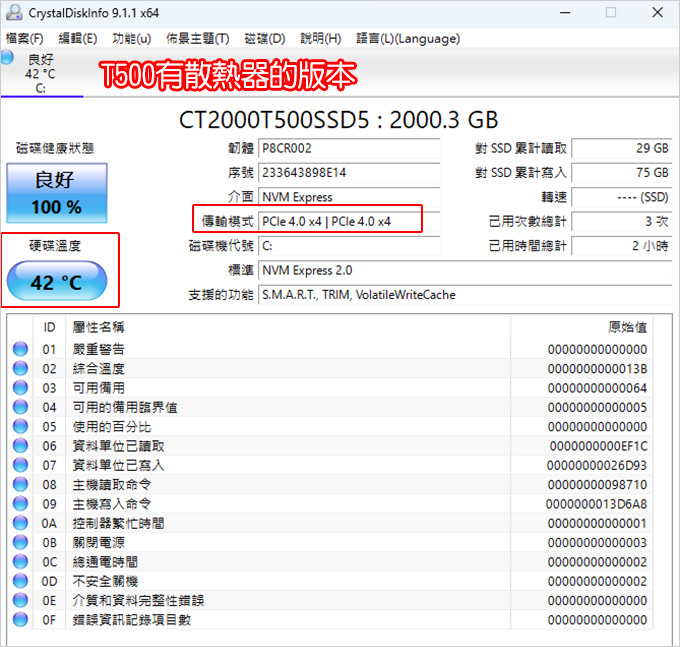Click the status orb for attribute 05 使用的百分比
This screenshot has width=680, height=647.
pos(20,426)
